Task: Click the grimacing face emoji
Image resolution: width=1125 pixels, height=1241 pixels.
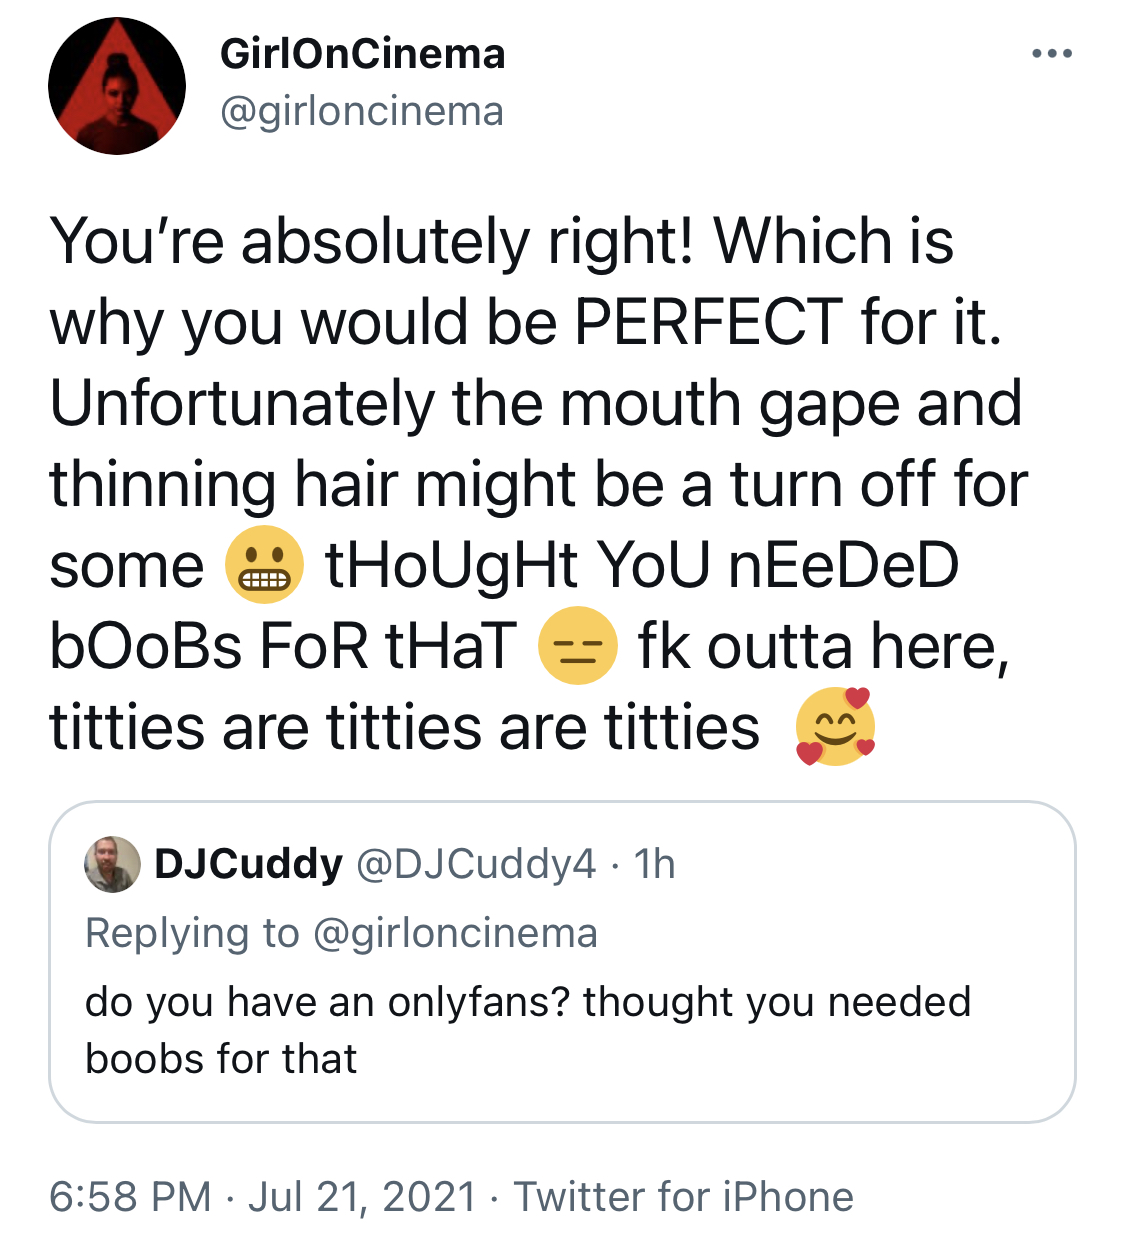Action: 264,565
